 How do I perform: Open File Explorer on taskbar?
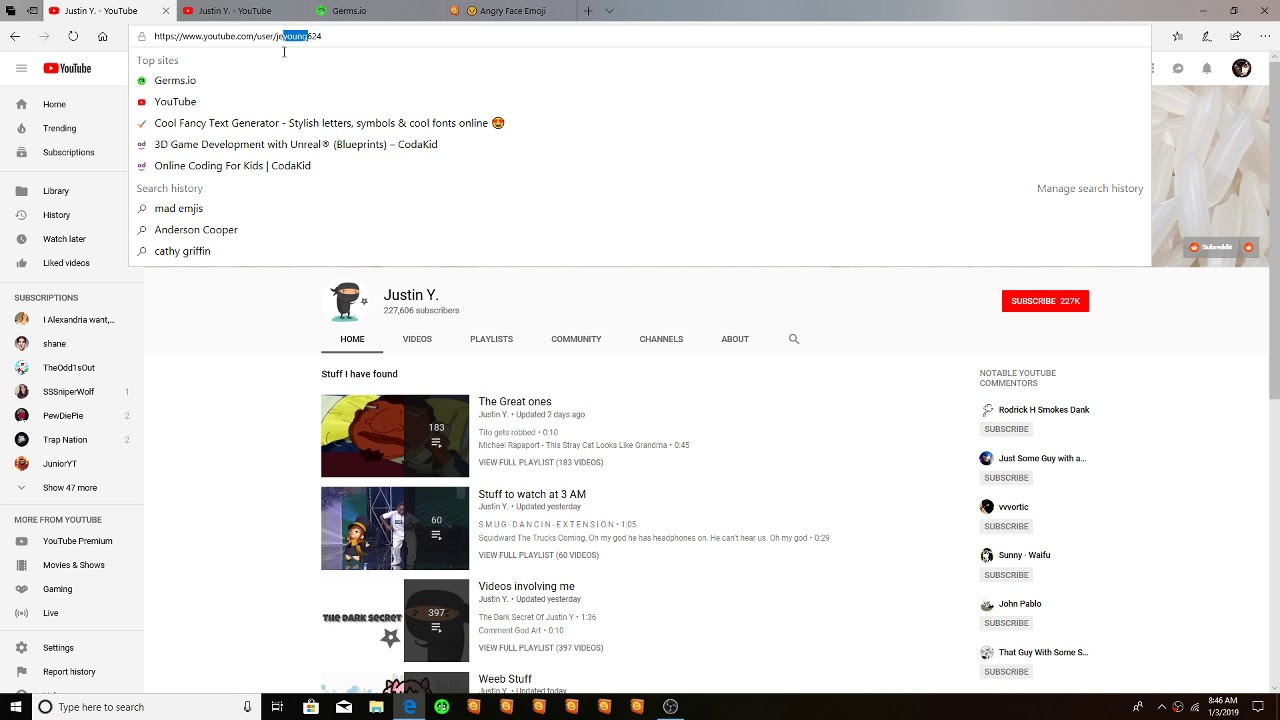tap(376, 707)
